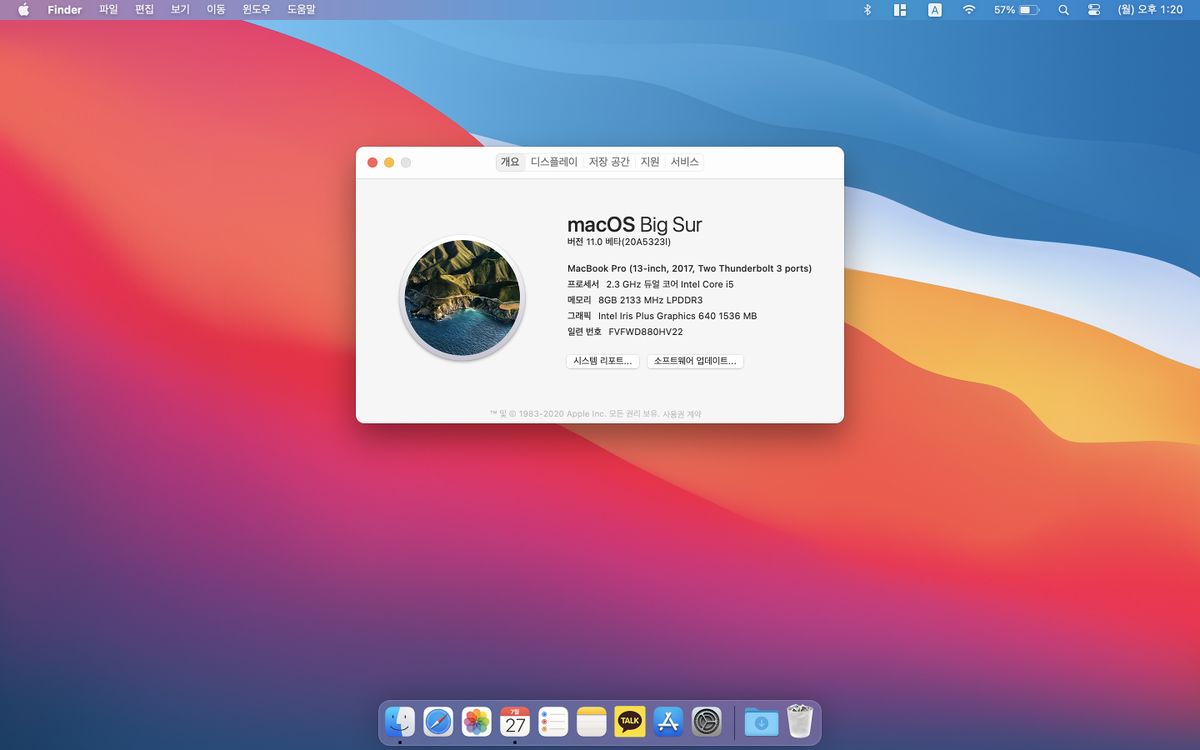Click the 시스템 리포트 button
The width and height of the screenshot is (1200, 750).
click(602, 361)
